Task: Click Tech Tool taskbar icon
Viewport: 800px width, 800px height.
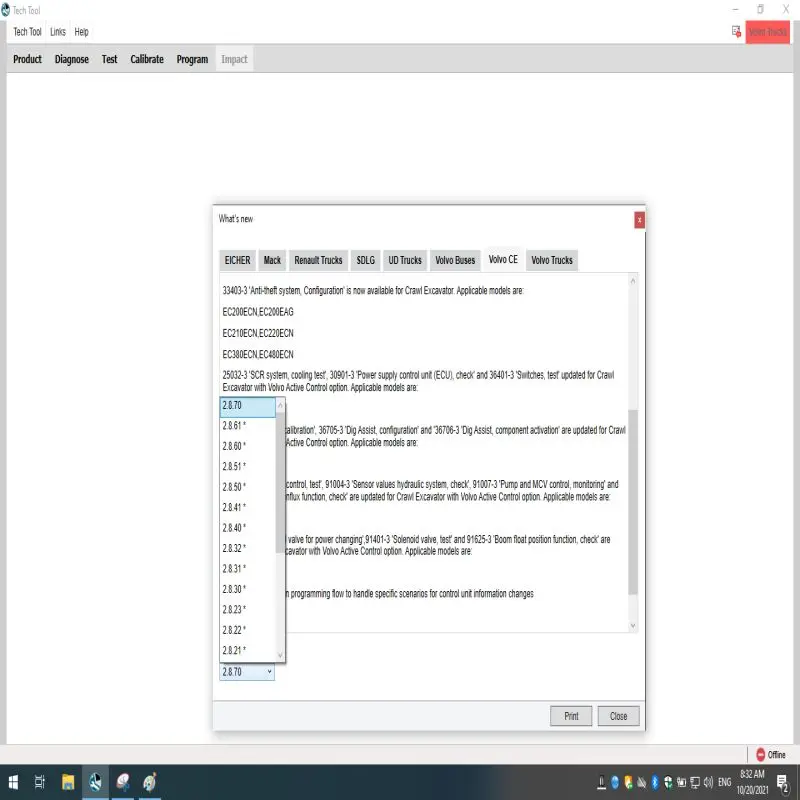Action: click(95, 782)
